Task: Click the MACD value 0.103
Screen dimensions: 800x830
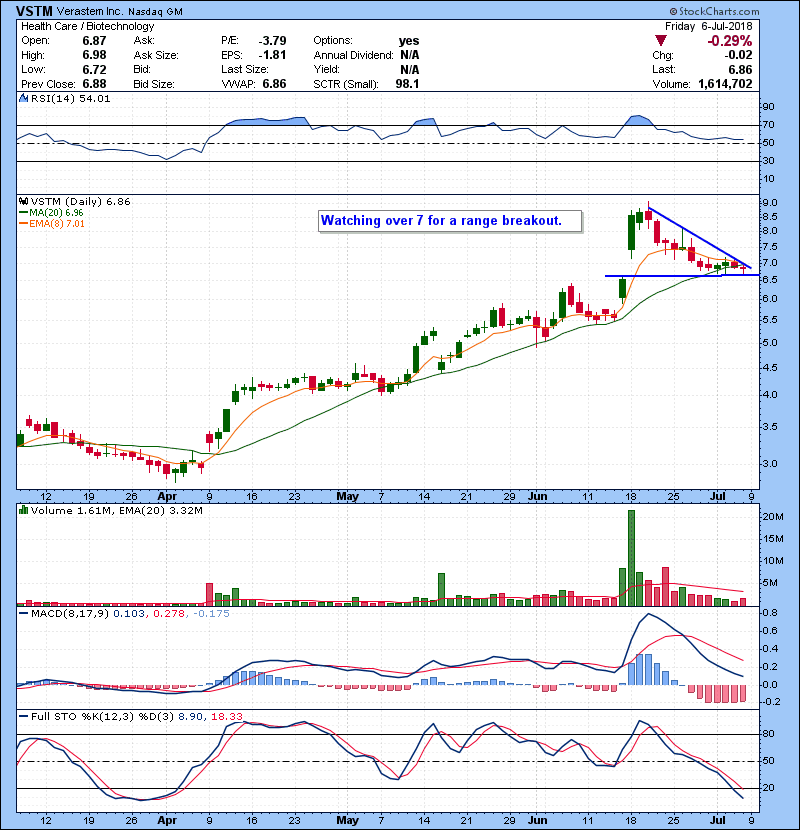Action: [129, 614]
